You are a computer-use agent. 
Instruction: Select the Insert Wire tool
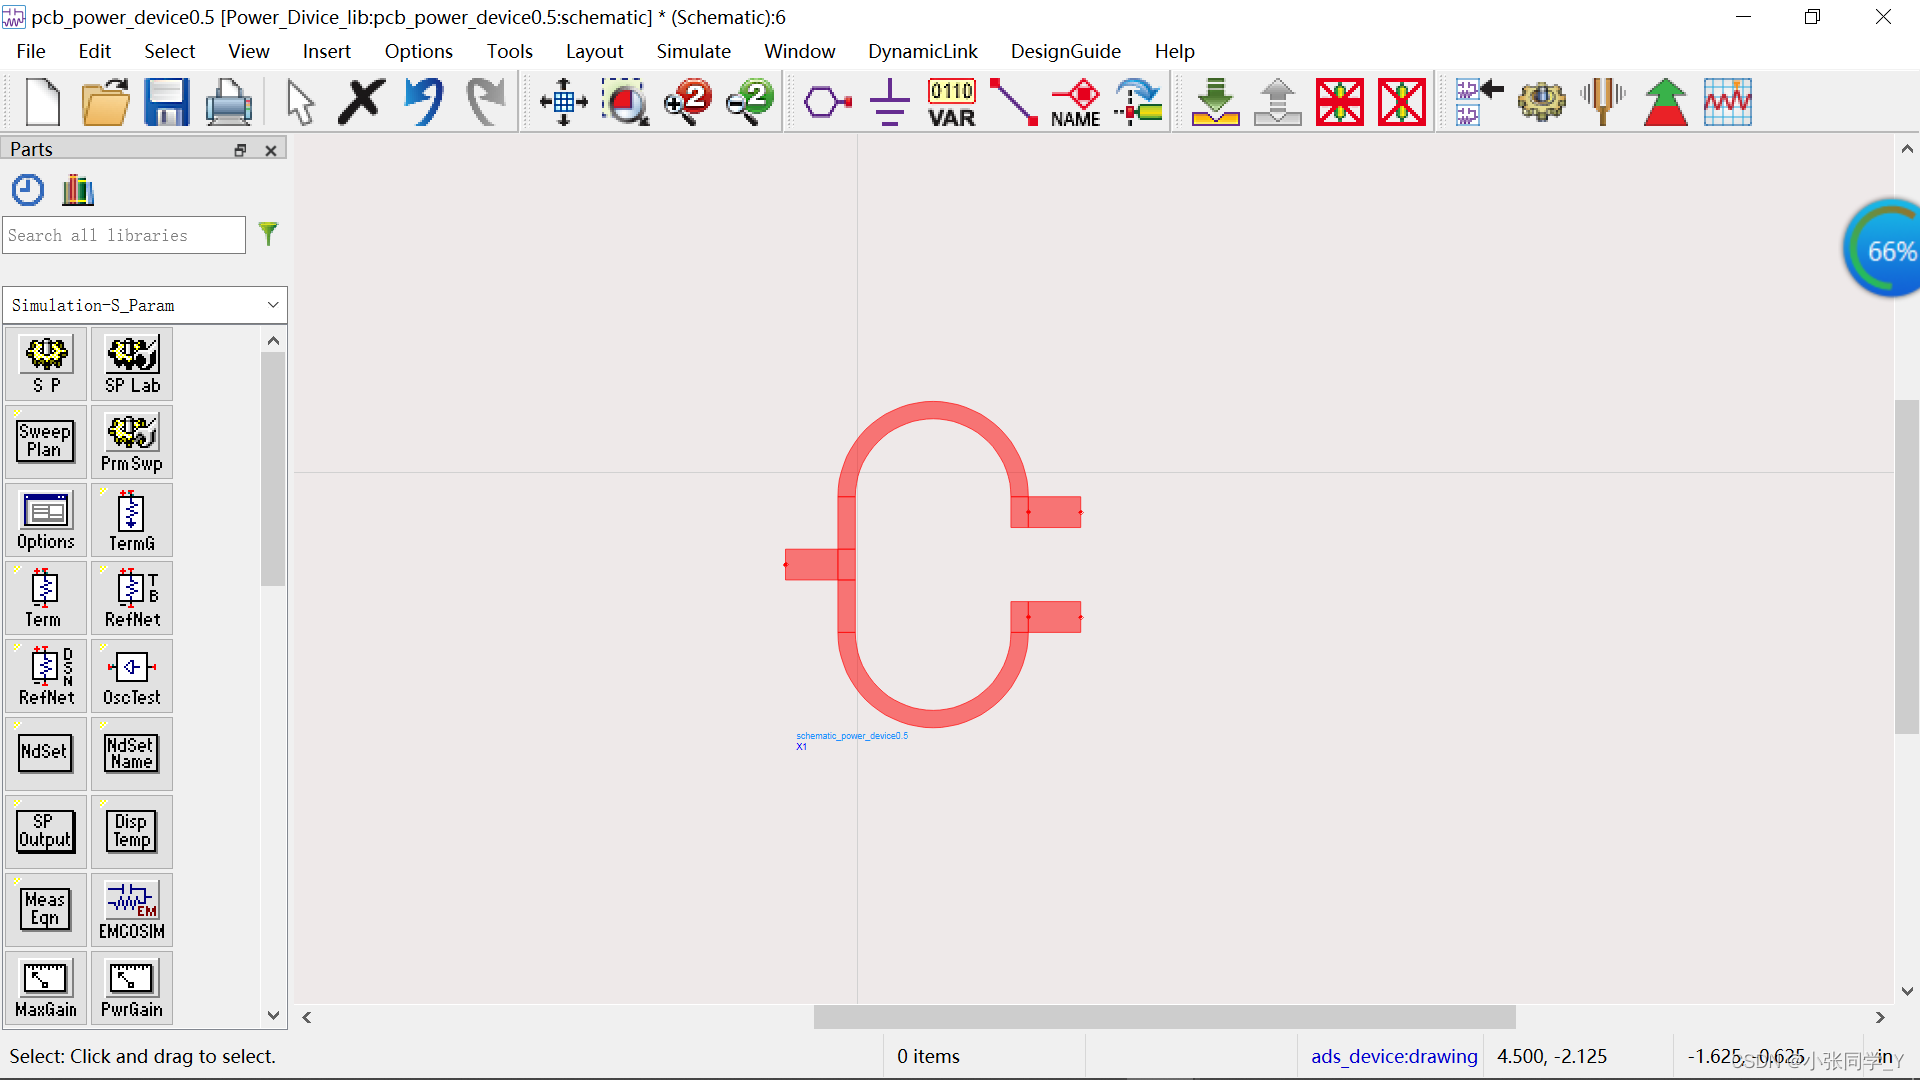point(1013,102)
